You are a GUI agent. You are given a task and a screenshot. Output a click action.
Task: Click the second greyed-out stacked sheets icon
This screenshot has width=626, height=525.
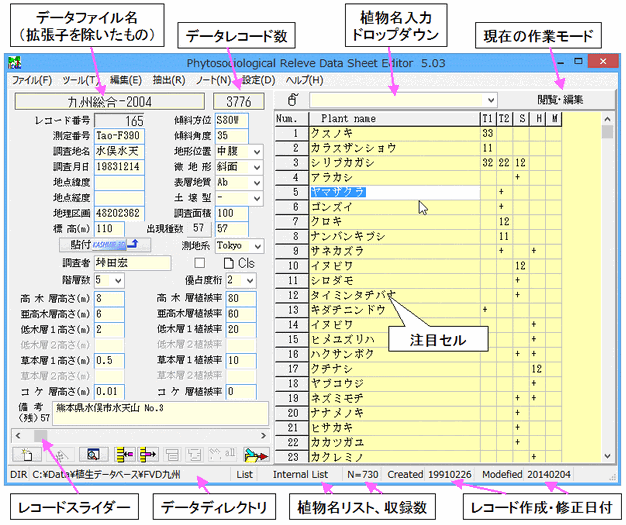(194, 454)
